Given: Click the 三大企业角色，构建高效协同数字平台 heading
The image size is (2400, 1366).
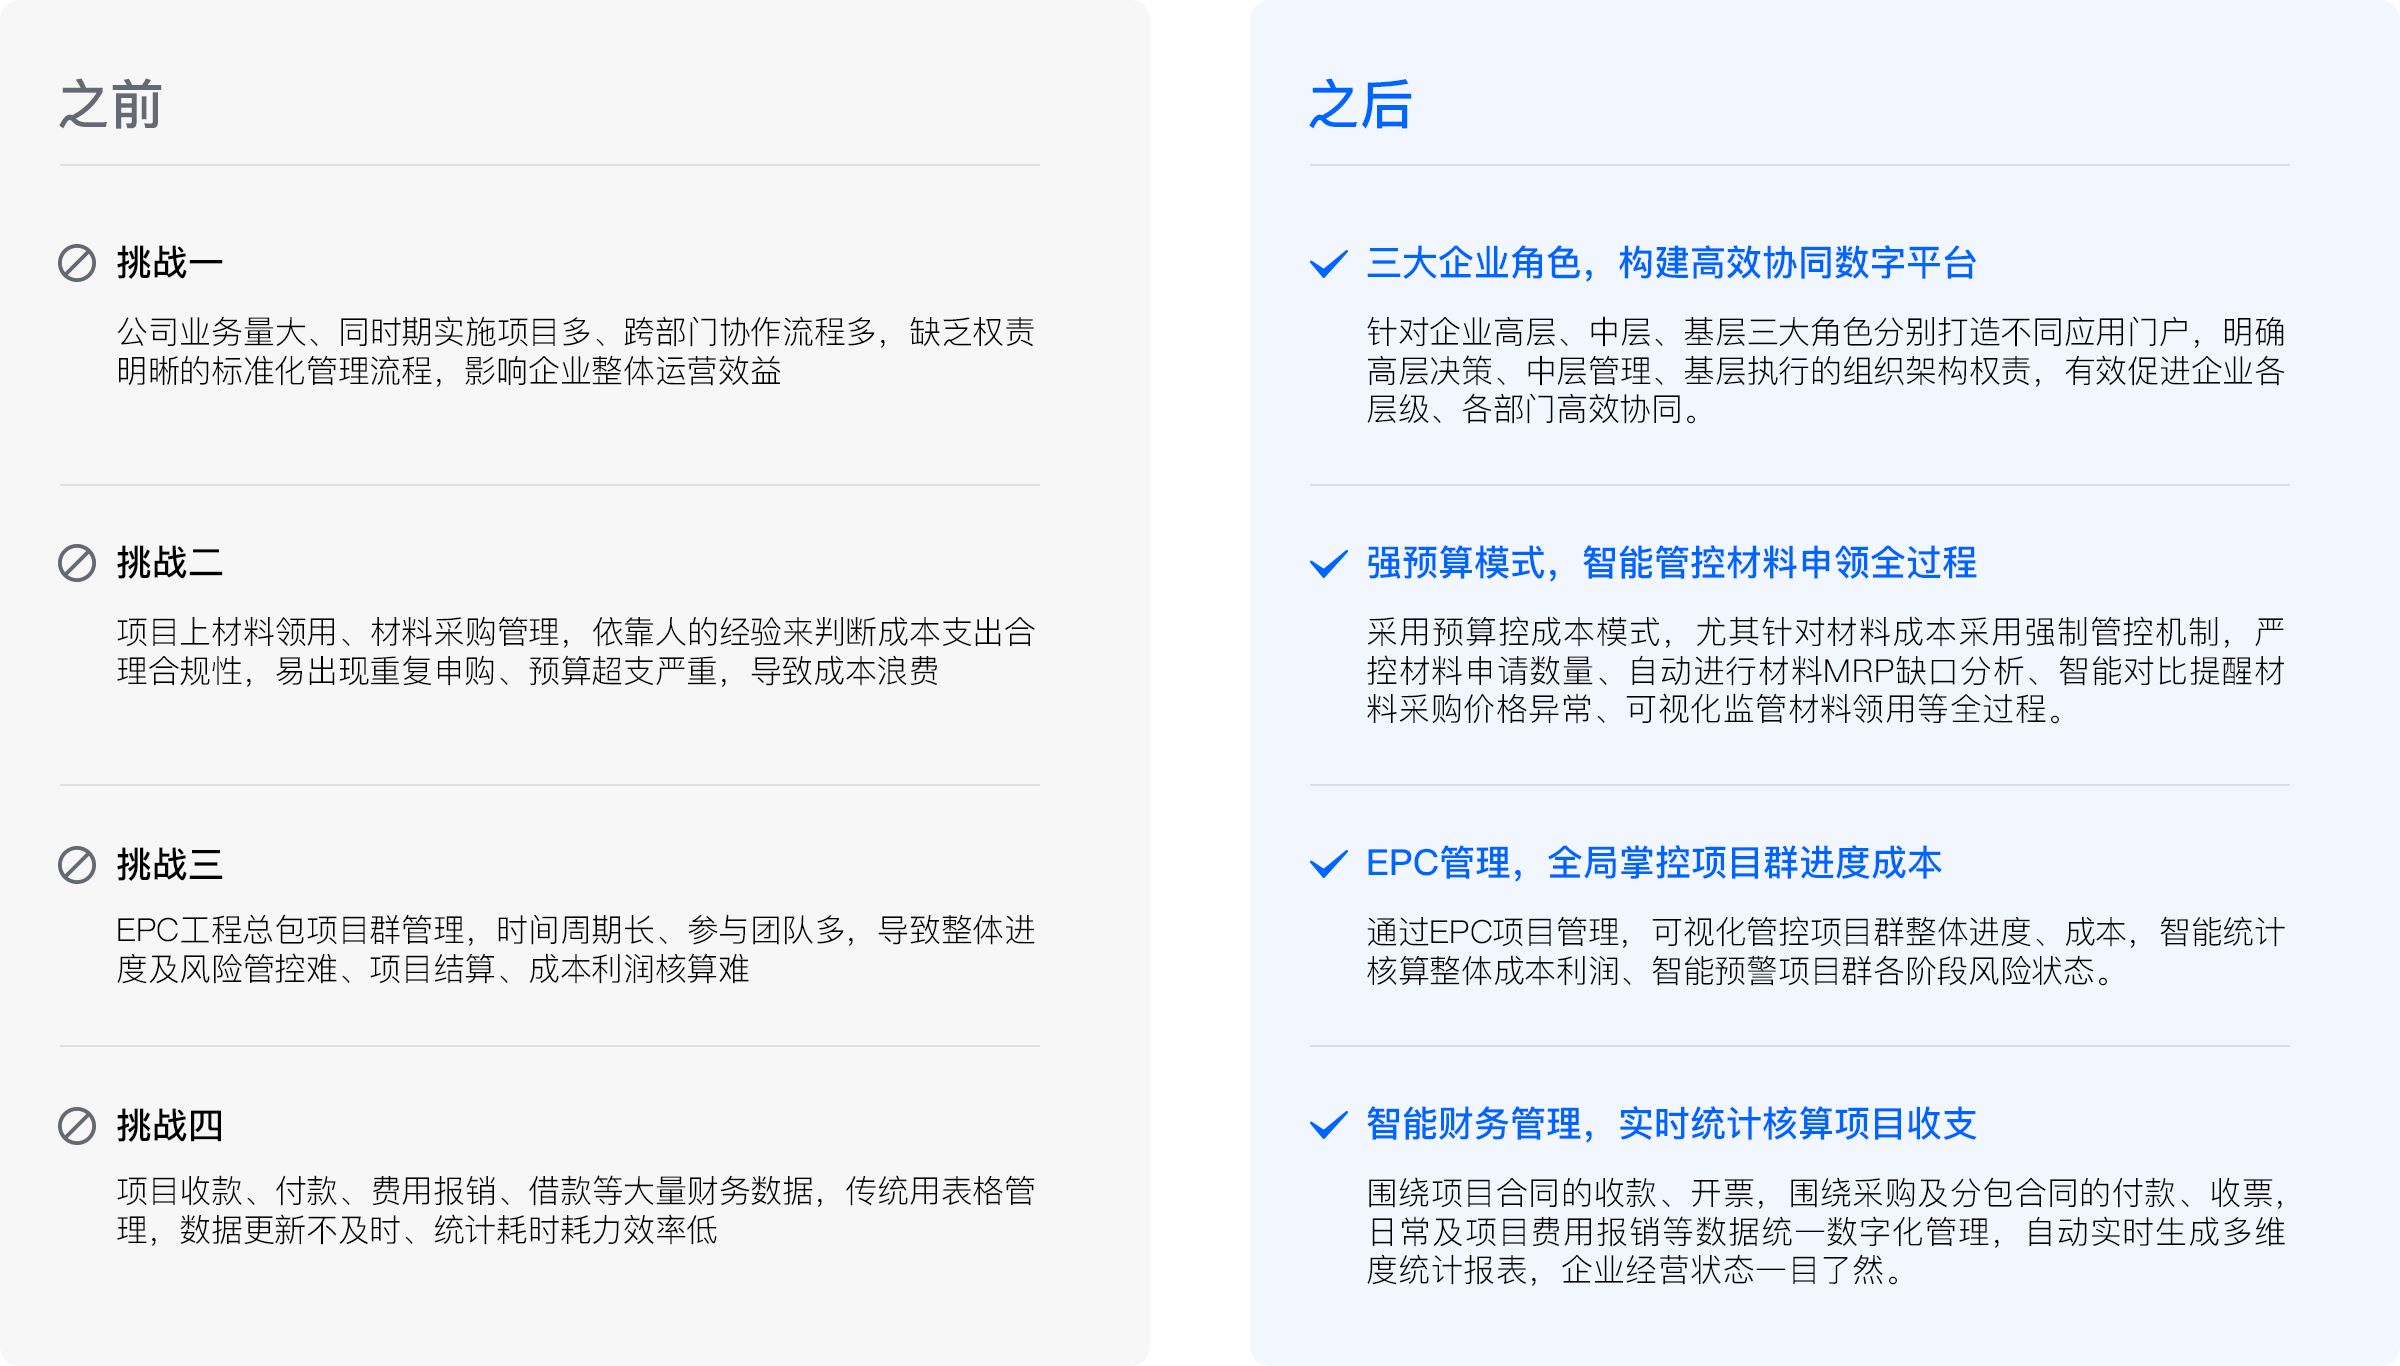Looking at the screenshot, I should pos(1671,263).
